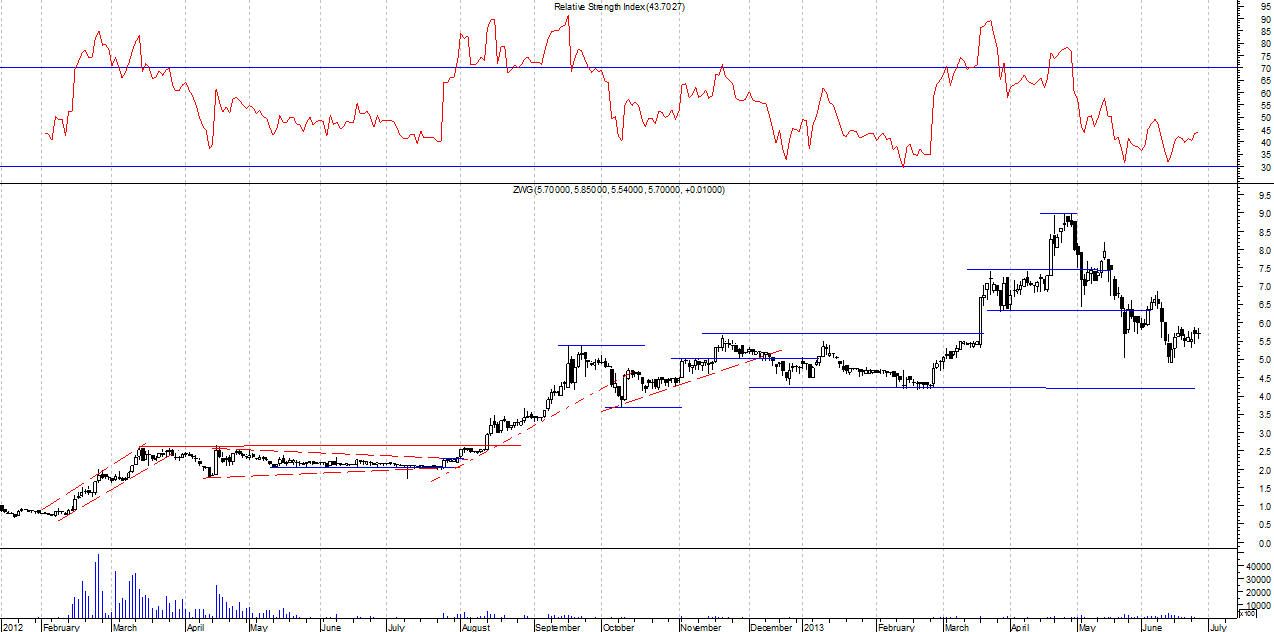
Task: Click the 5.0 value on price axis
Action: pyautogui.click(x=1264, y=360)
